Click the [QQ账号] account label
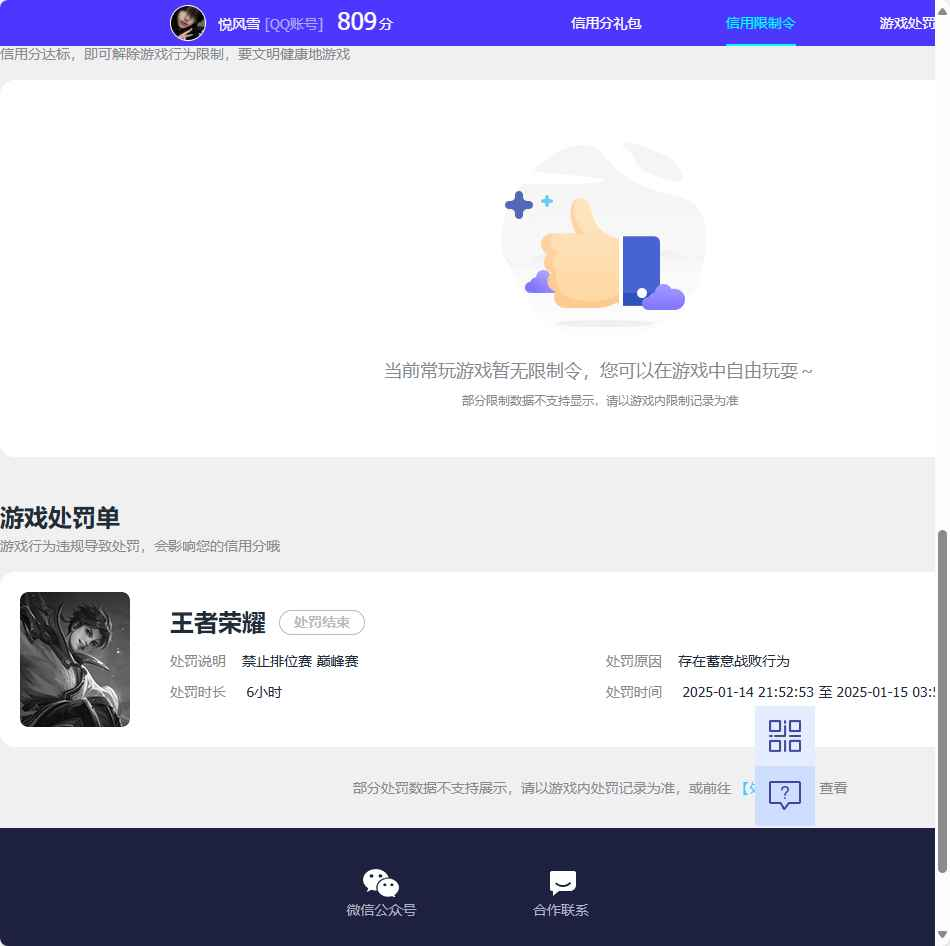This screenshot has width=950, height=946. tap(294, 24)
